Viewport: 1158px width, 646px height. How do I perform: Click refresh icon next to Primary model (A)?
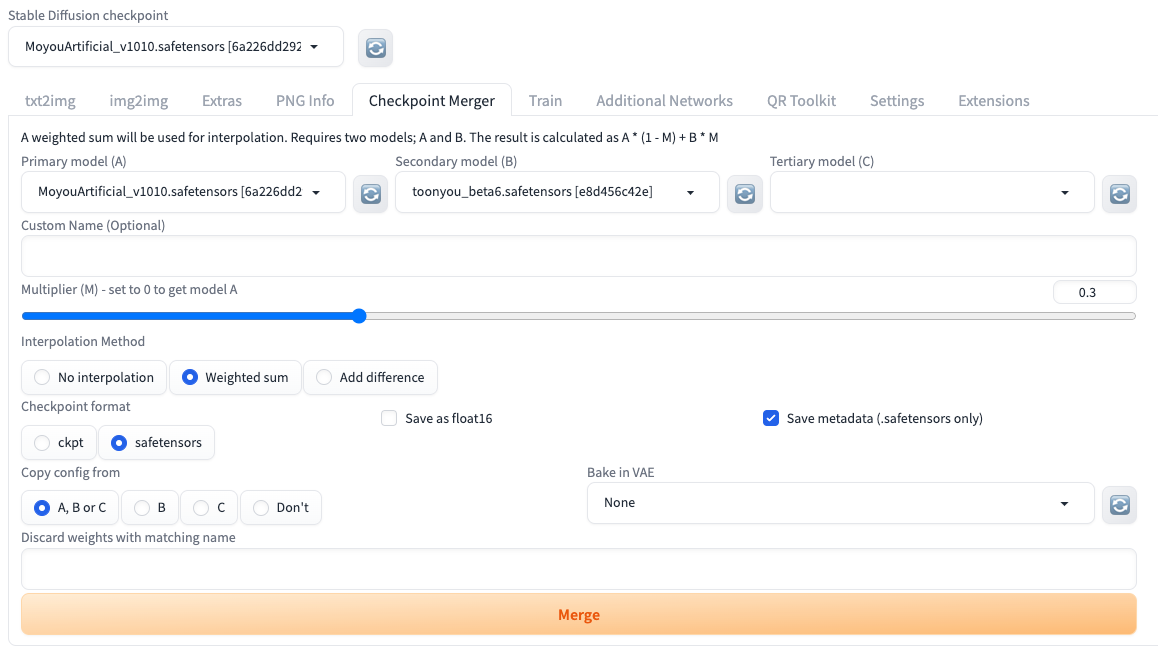coord(370,194)
